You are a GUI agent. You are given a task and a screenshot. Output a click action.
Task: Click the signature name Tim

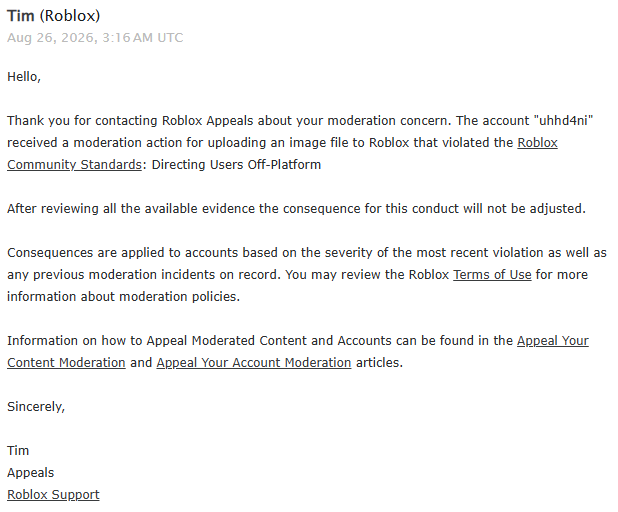(18, 451)
